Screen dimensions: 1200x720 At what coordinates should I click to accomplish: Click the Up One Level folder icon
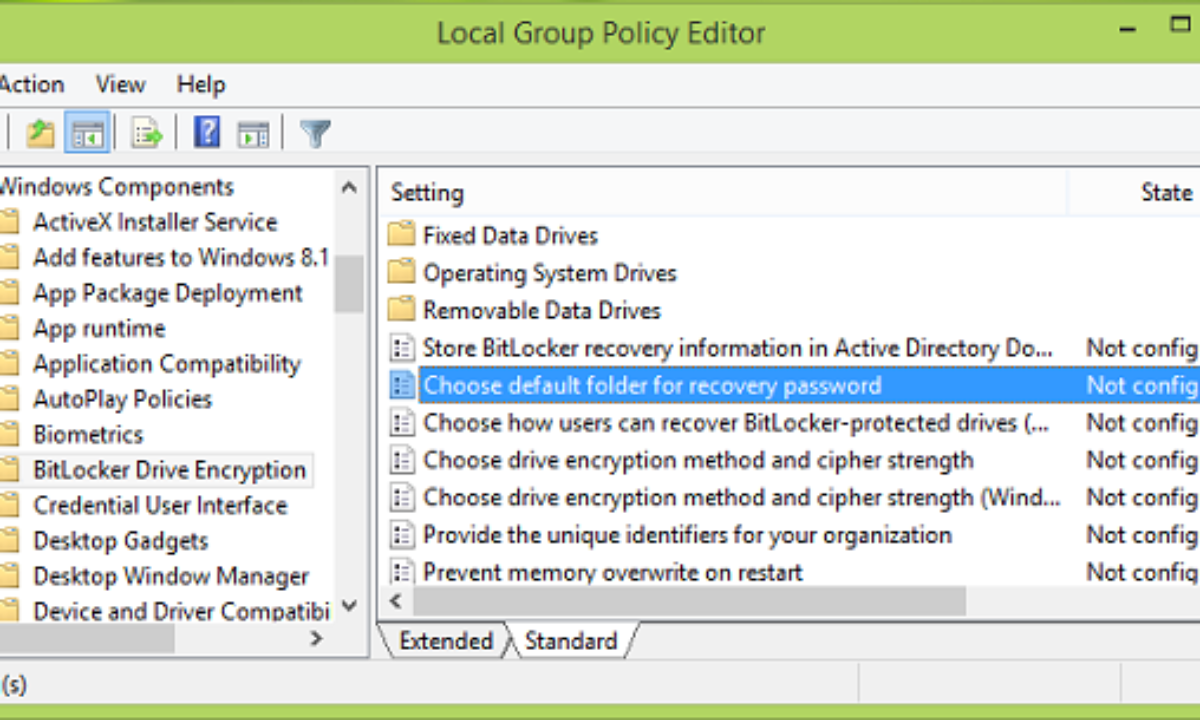click(x=40, y=133)
